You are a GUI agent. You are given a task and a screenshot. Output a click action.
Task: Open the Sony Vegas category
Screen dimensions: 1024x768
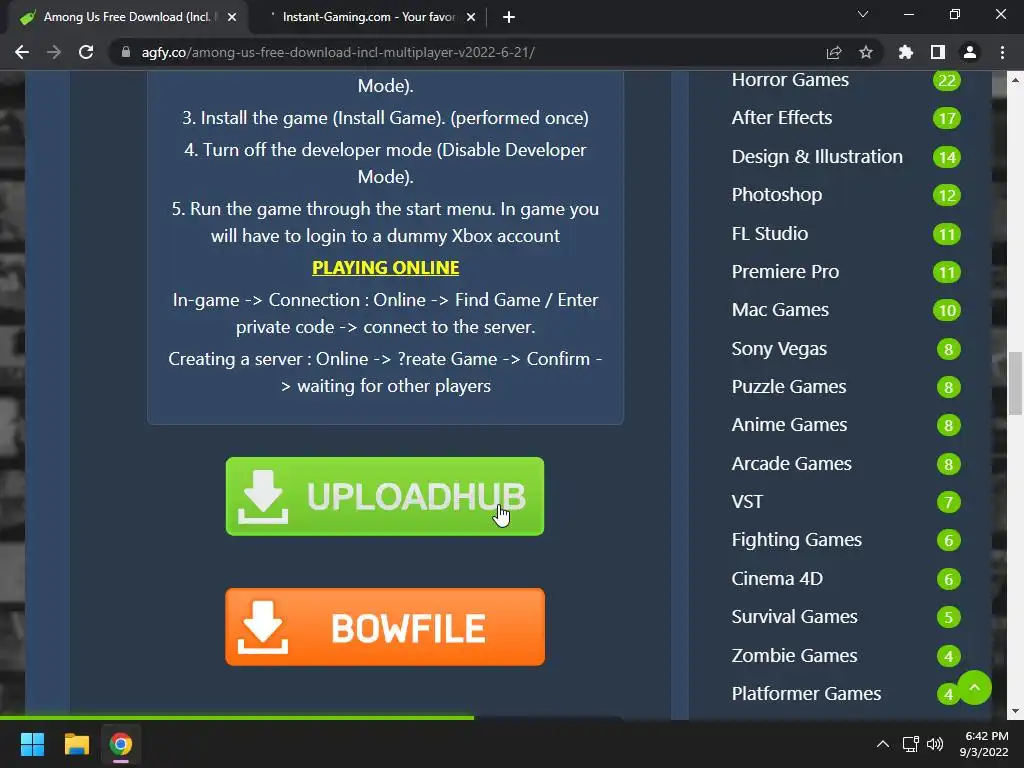pyautogui.click(x=779, y=349)
